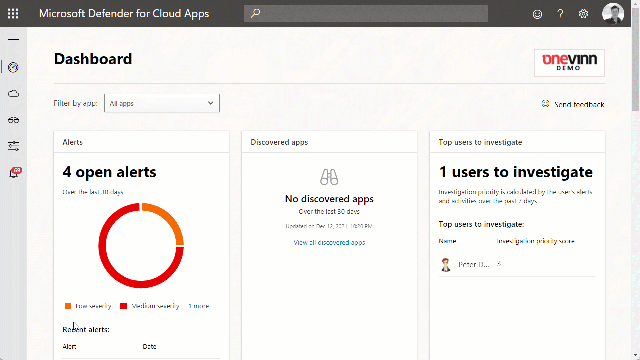Click the '1 users to investigate' heading
Viewport: 640px width, 360px height.
(x=516, y=172)
